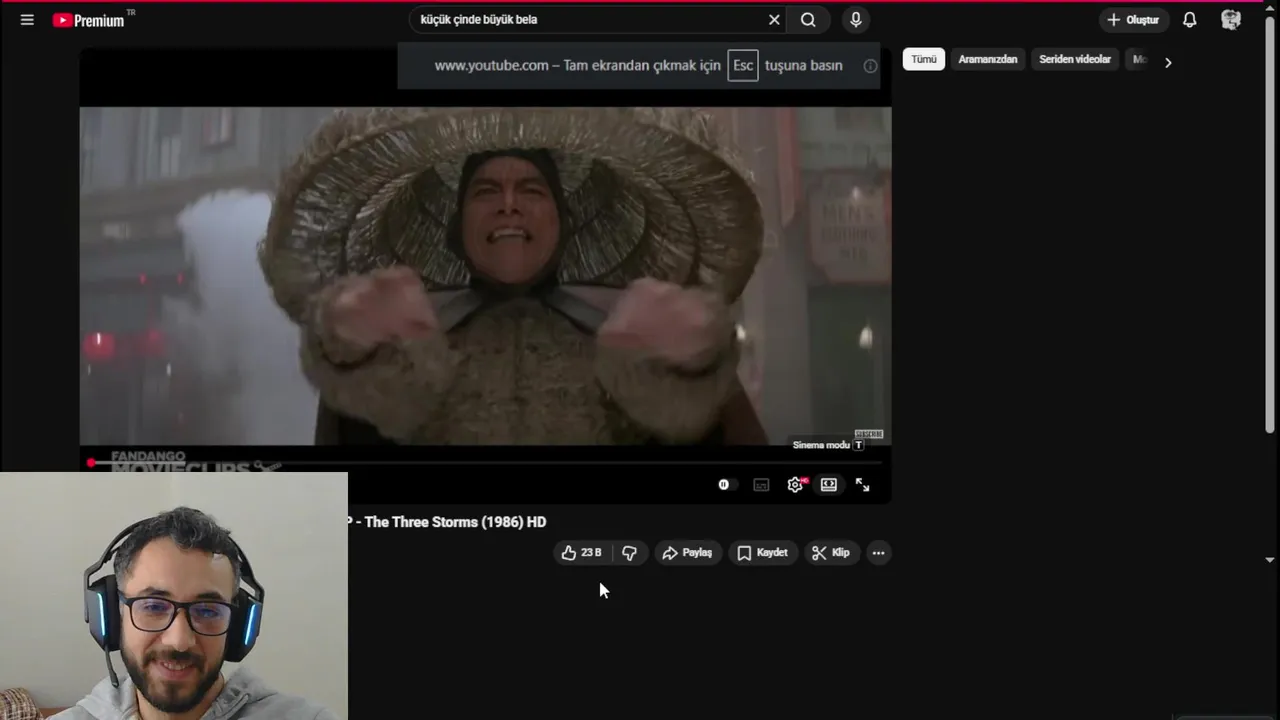Select the Seriden videolar chip
The height and width of the screenshot is (720, 1280).
1075,59
